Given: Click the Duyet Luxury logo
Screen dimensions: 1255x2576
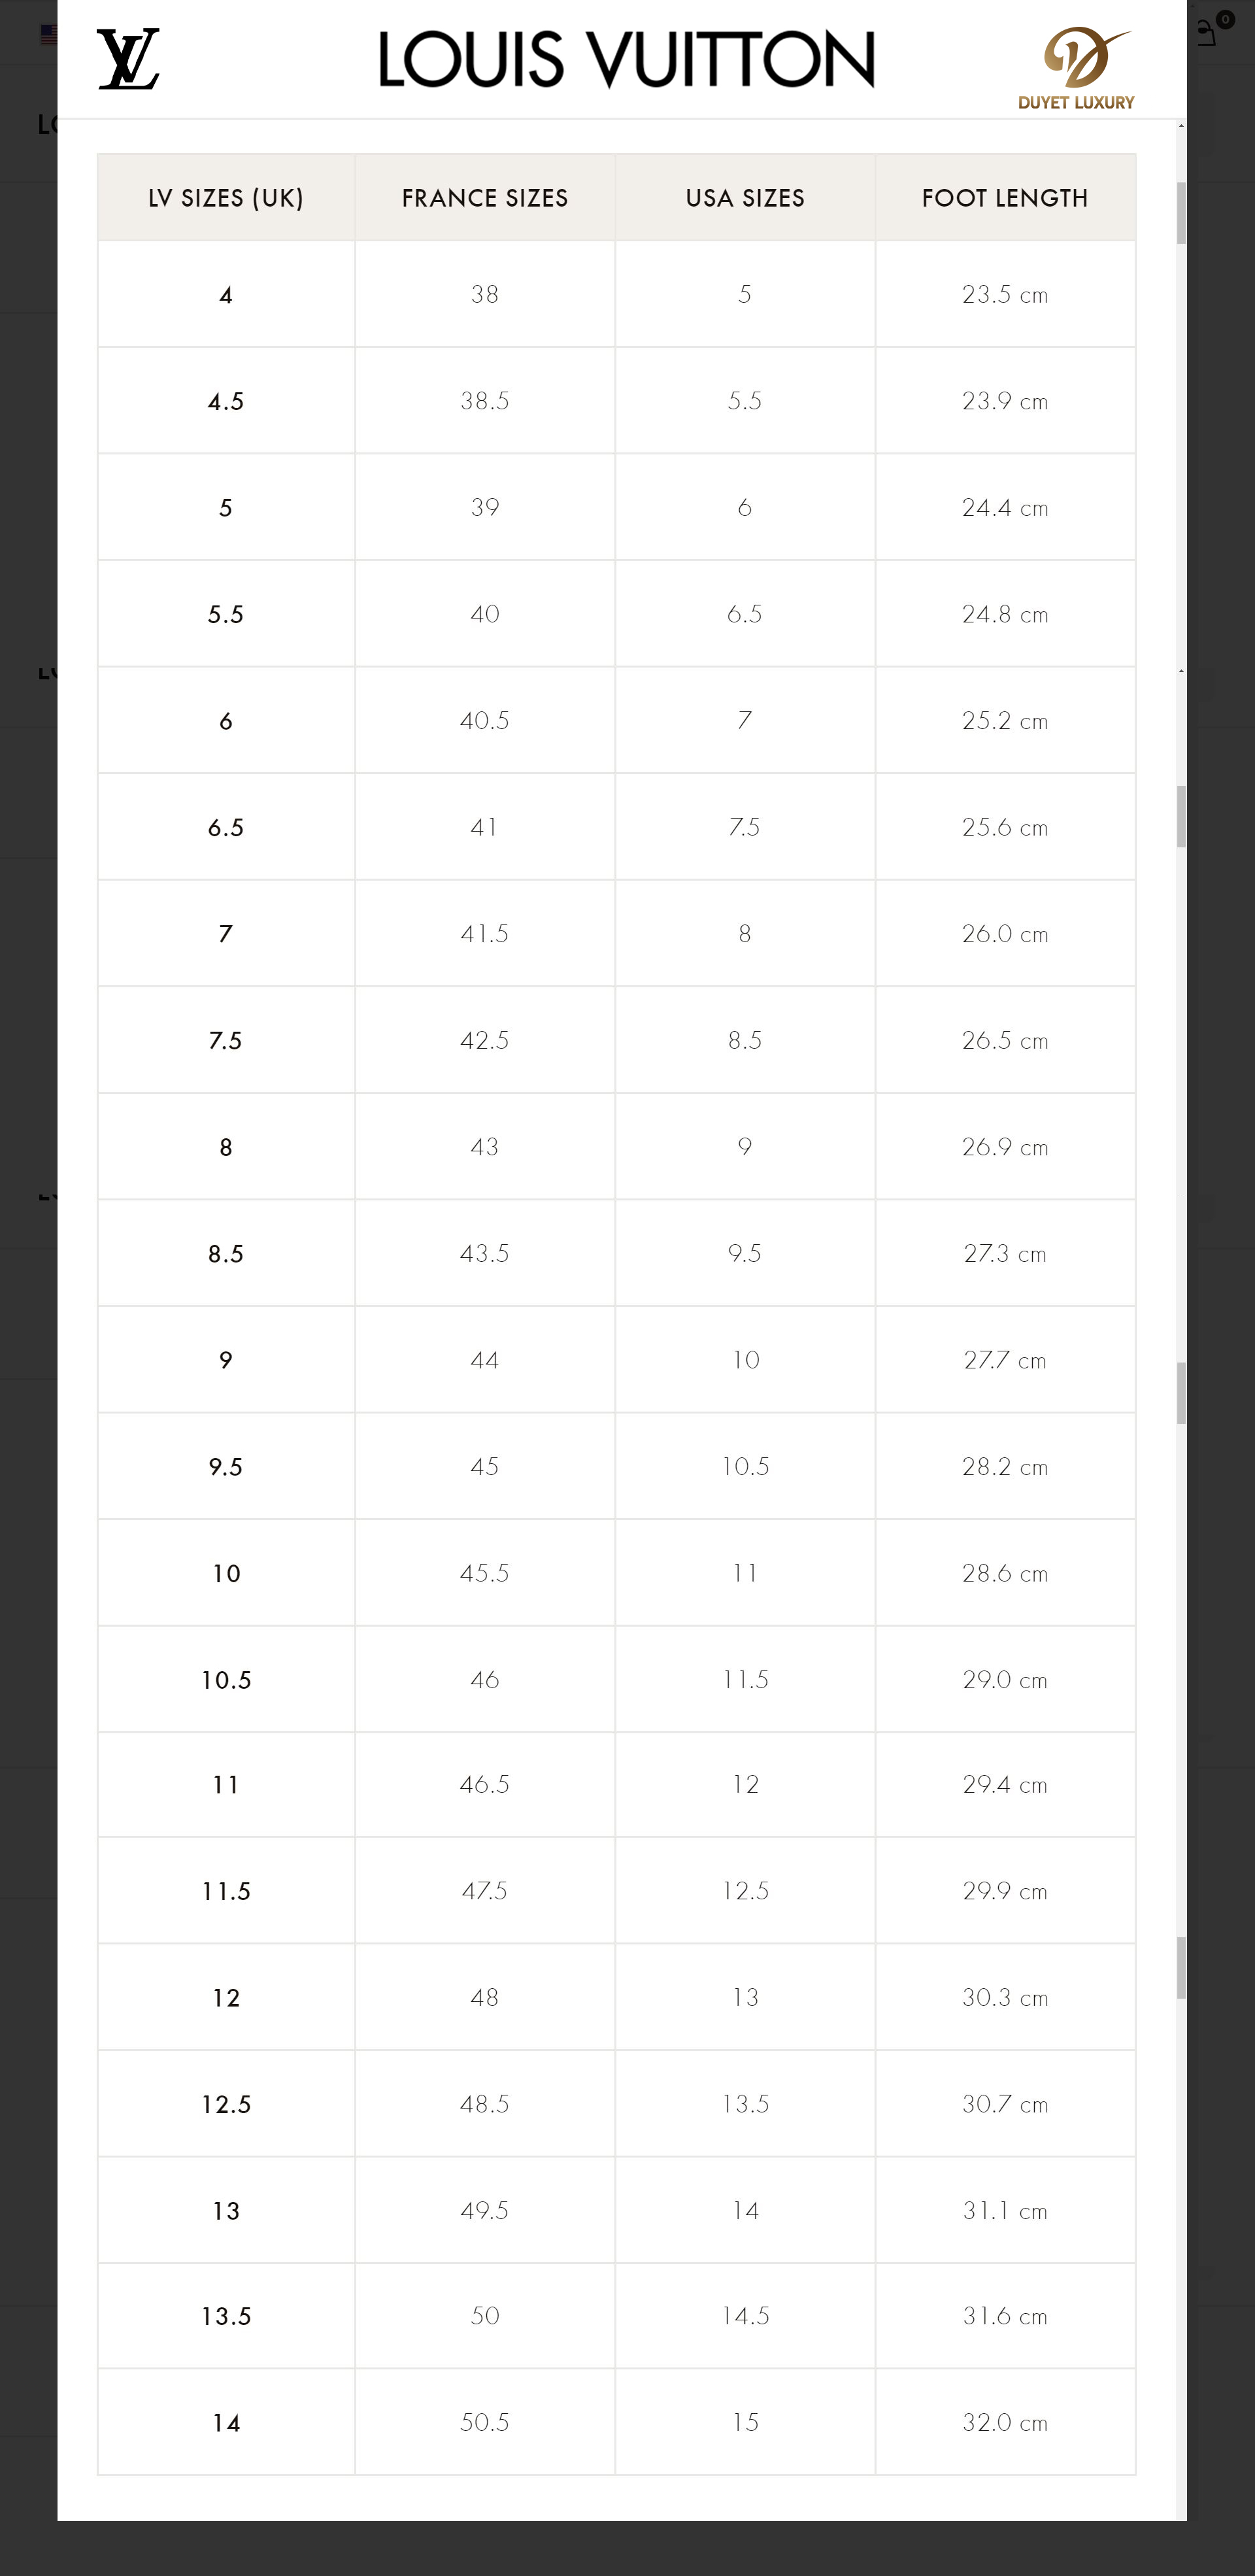Looking at the screenshot, I should click(x=1076, y=68).
